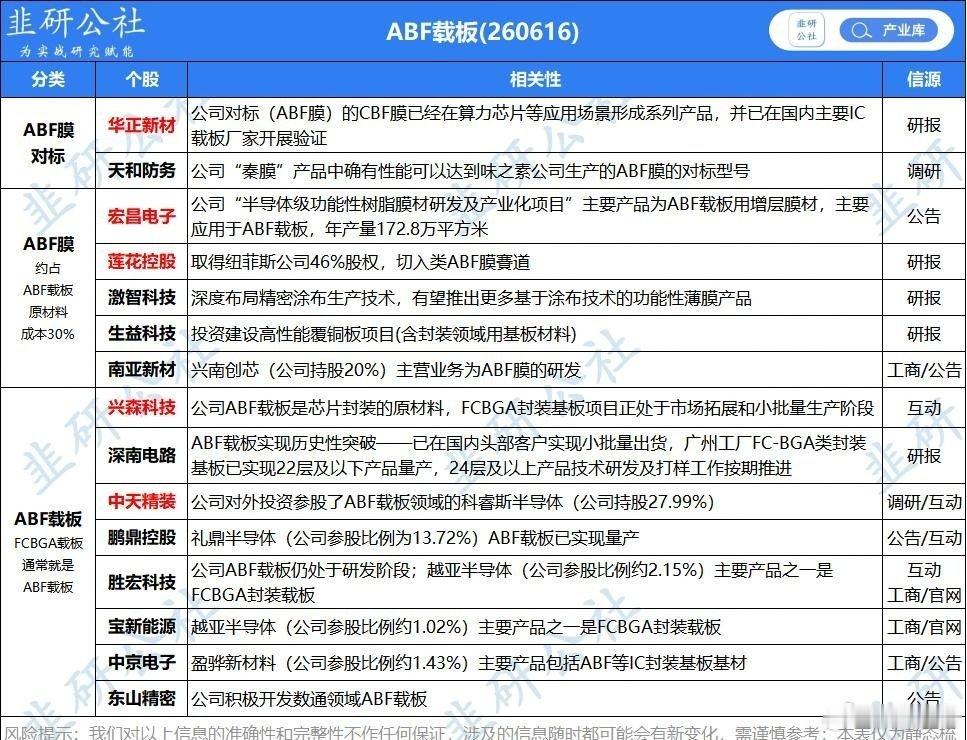967x740 pixels.
Task: Click the 相关性 column header
Action: click(535, 80)
